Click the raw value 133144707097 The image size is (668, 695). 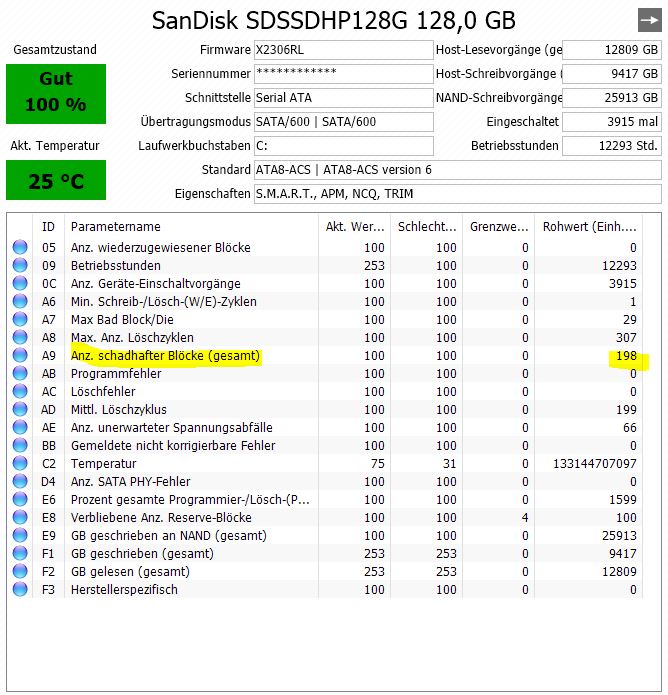595,464
